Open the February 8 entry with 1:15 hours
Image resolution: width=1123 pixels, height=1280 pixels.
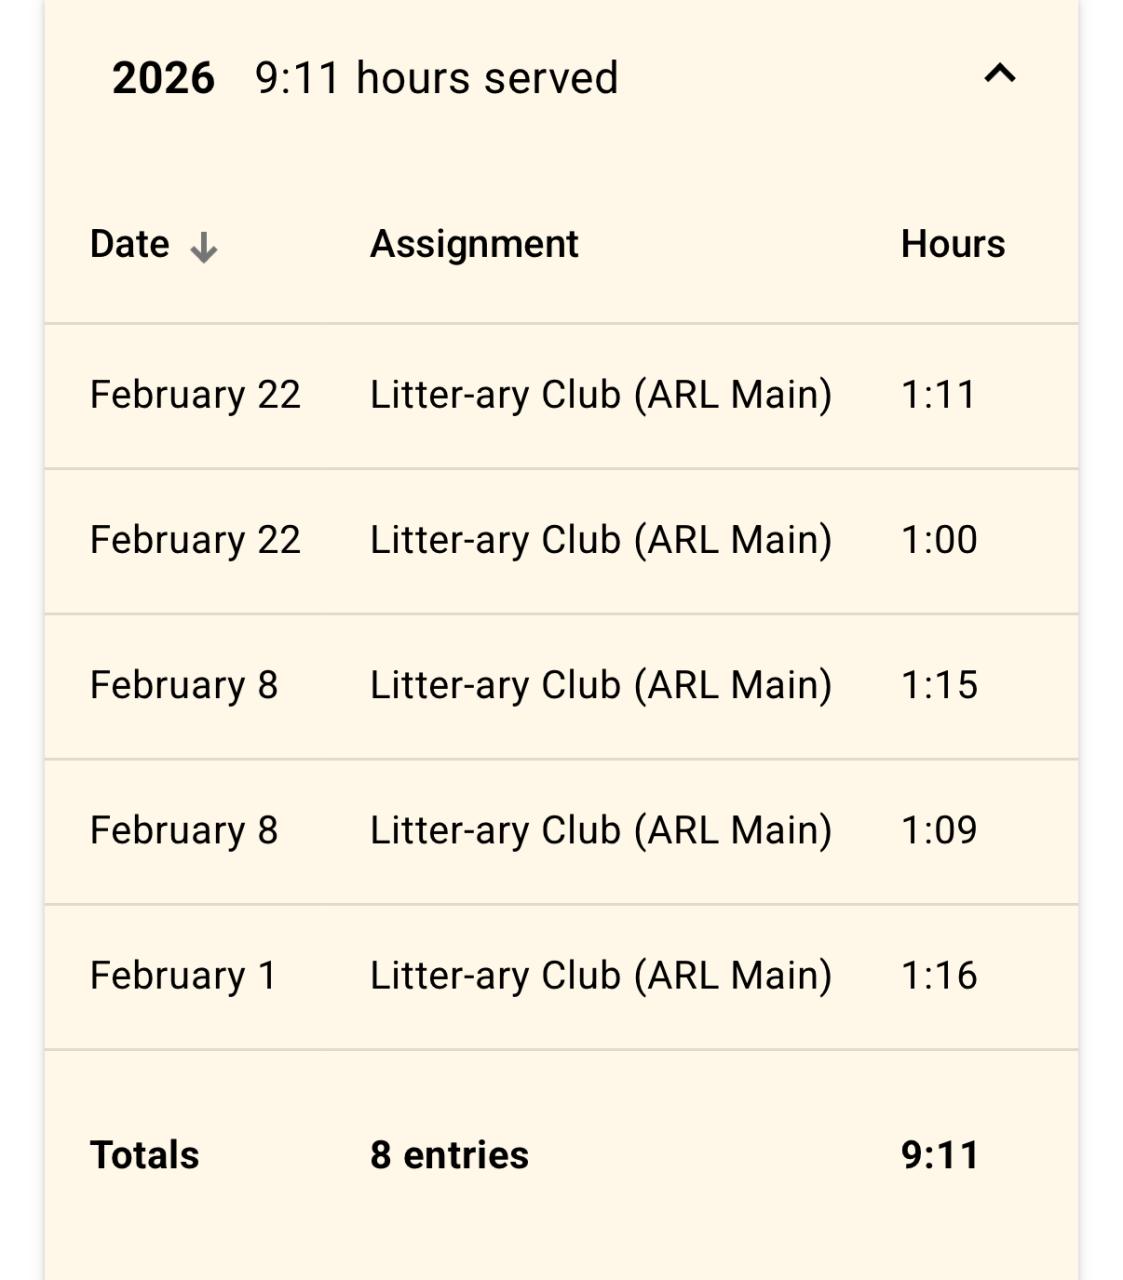click(x=561, y=686)
